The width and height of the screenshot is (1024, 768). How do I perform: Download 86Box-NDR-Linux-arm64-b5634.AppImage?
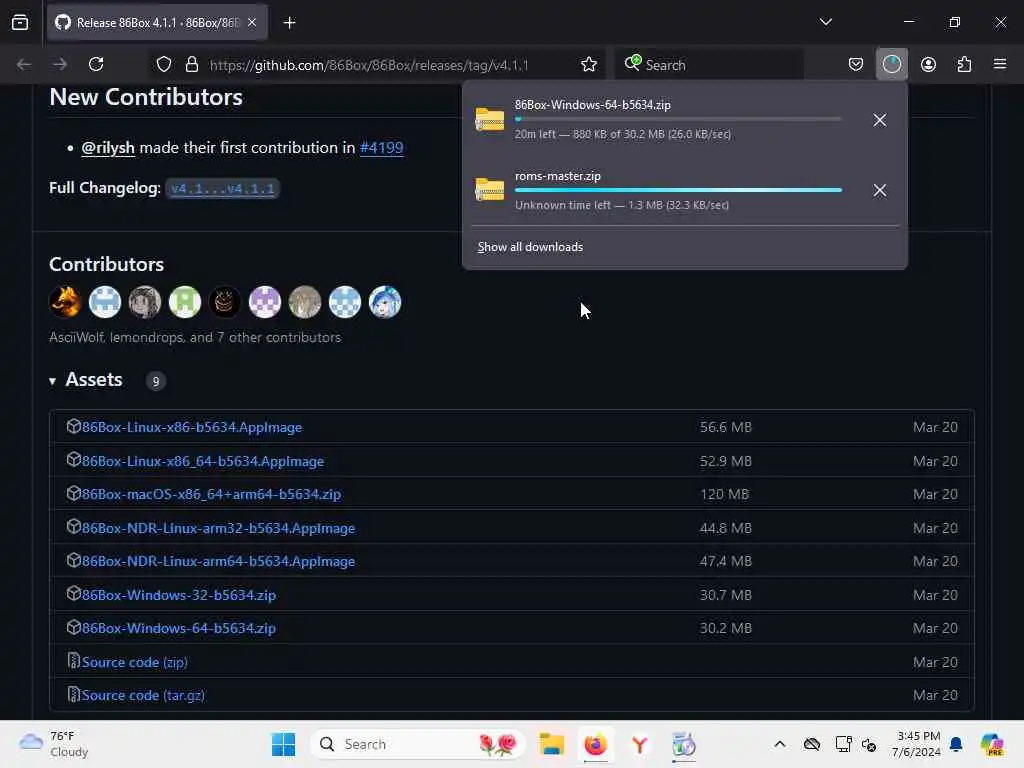[x=218, y=561]
